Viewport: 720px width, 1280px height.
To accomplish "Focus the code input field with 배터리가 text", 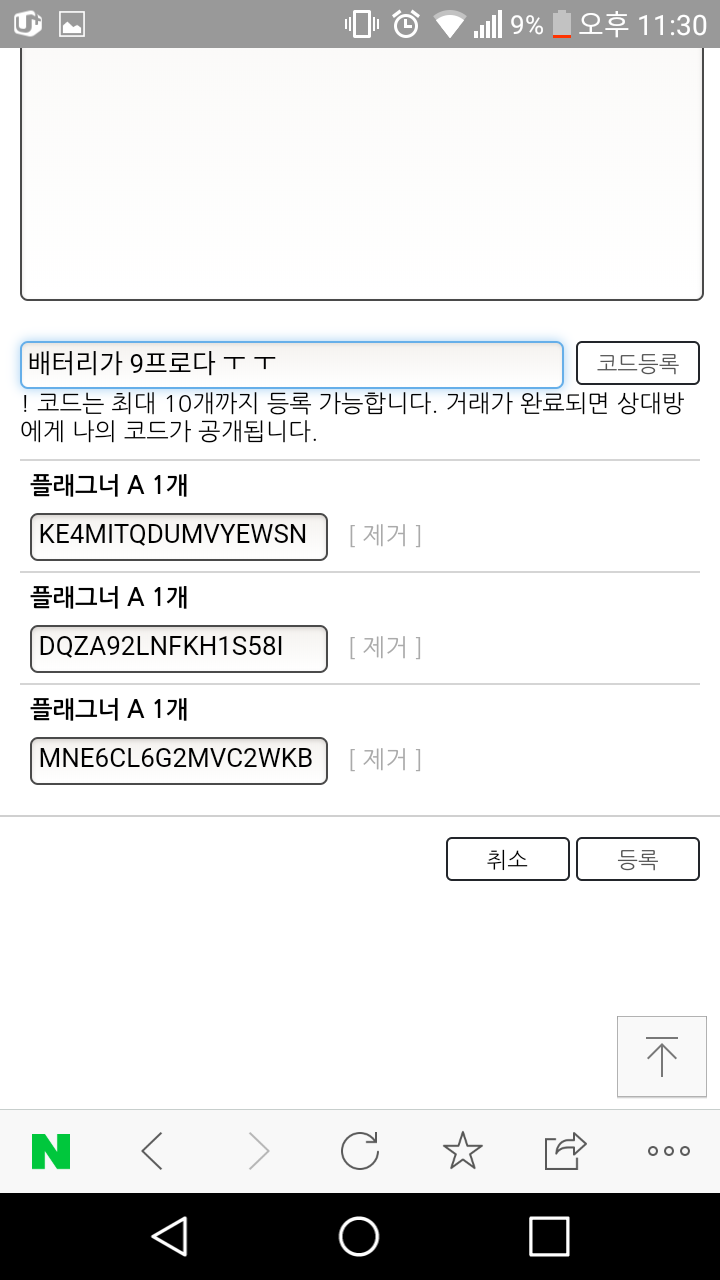I will tap(292, 364).
